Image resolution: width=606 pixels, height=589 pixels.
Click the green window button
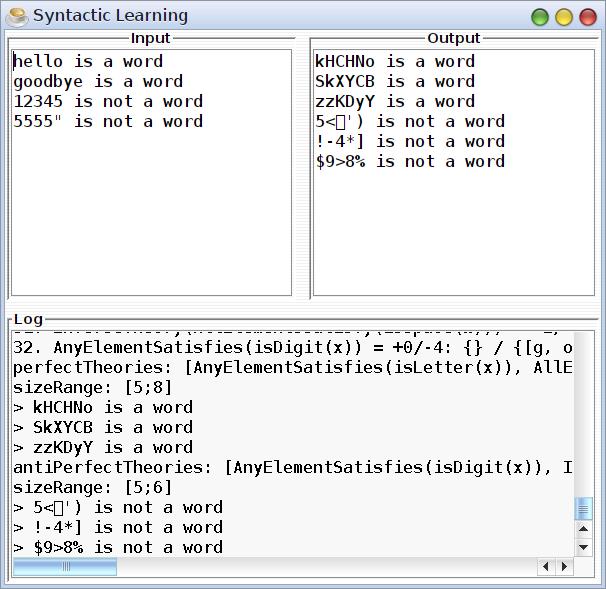[540, 17]
